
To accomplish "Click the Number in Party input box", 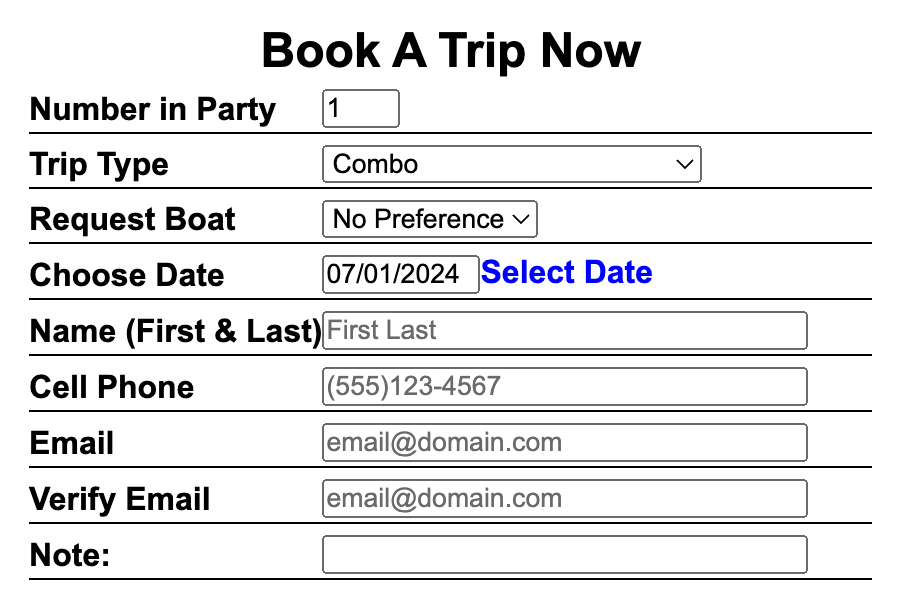I will (360, 109).
